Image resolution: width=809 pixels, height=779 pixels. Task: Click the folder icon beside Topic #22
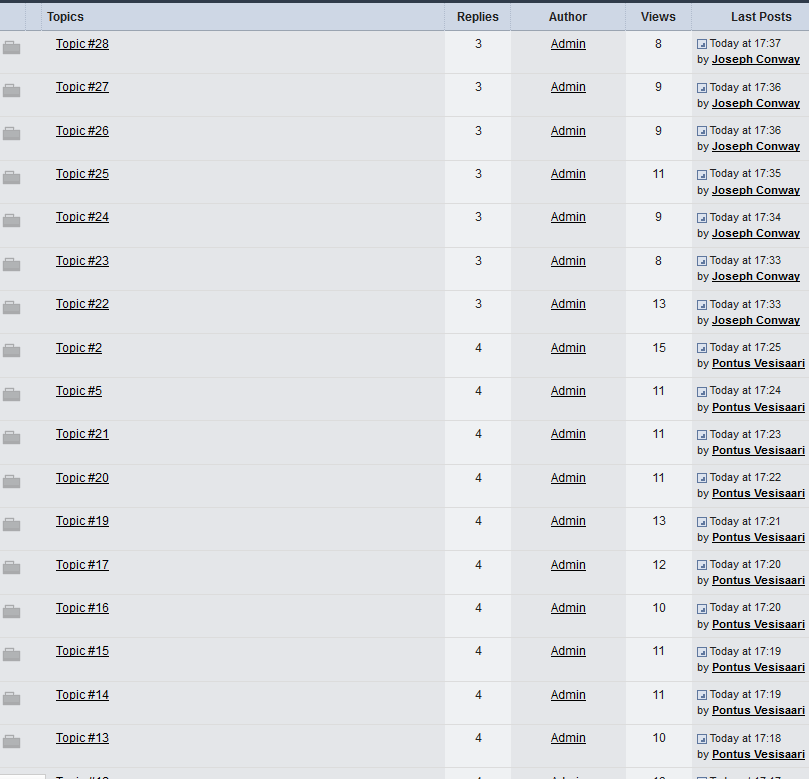coord(11,308)
